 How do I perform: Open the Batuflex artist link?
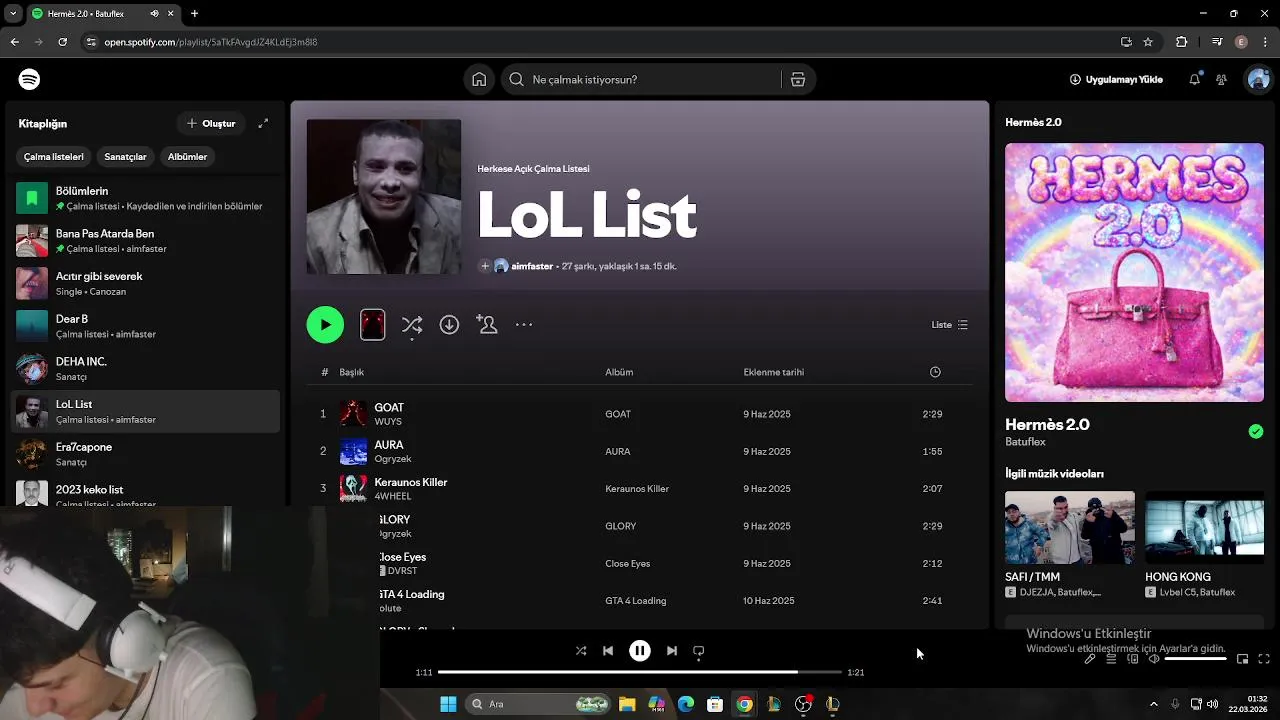pos(1025,441)
